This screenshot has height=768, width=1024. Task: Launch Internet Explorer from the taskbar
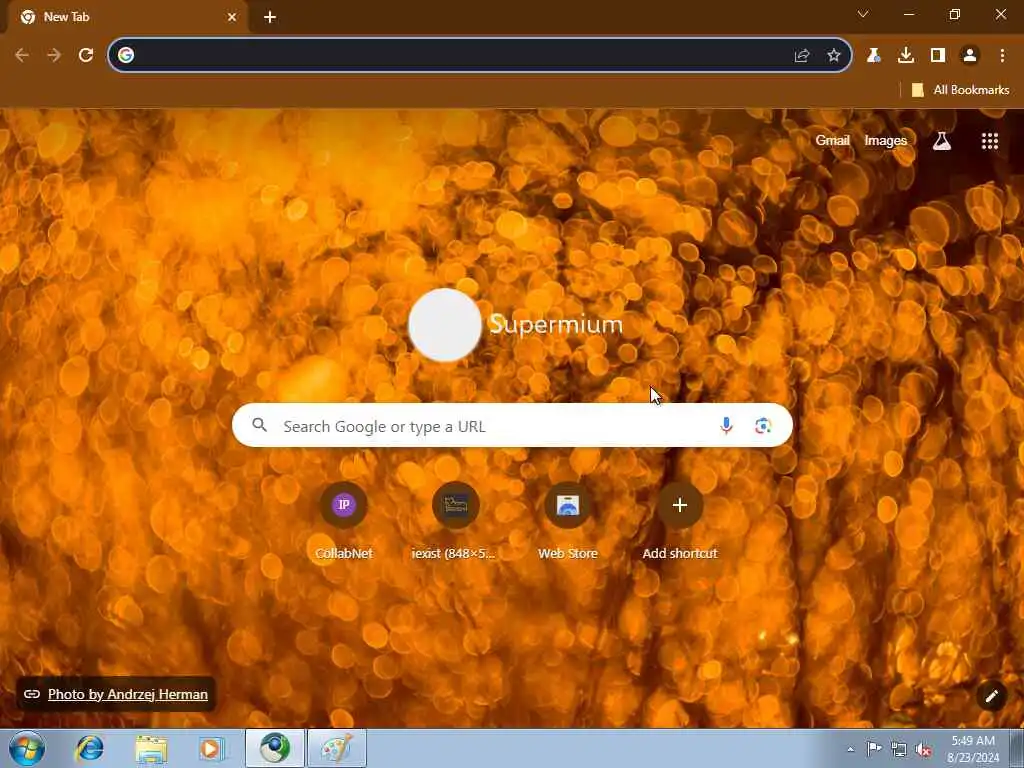click(x=89, y=748)
